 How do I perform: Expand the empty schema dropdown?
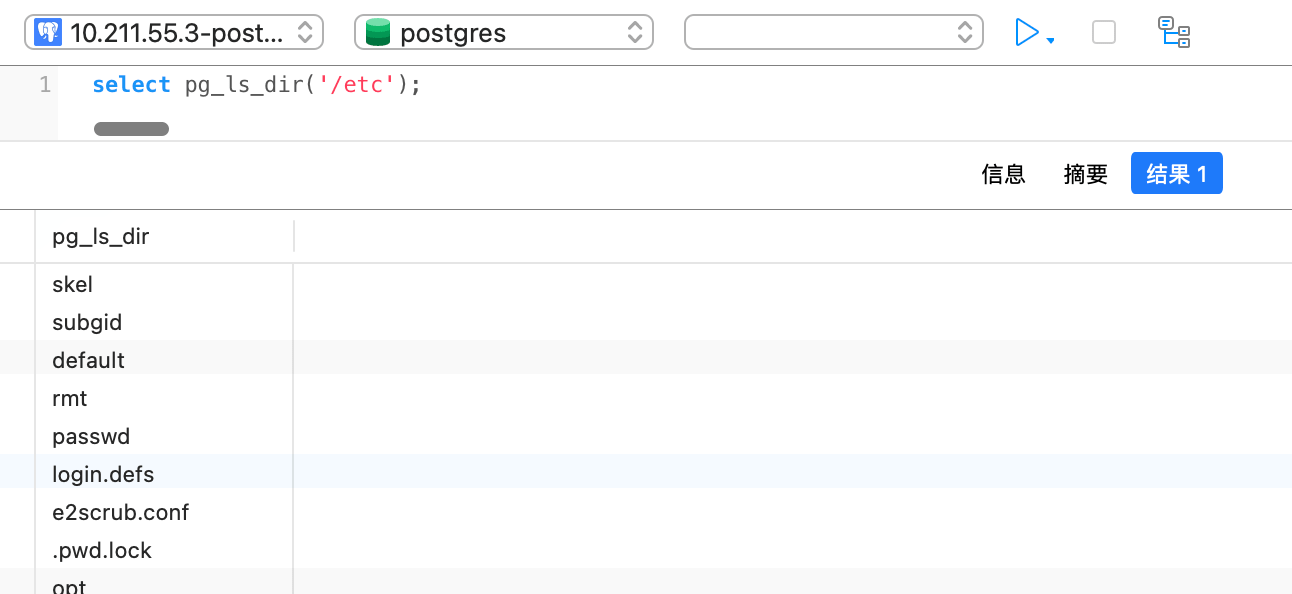tap(834, 32)
